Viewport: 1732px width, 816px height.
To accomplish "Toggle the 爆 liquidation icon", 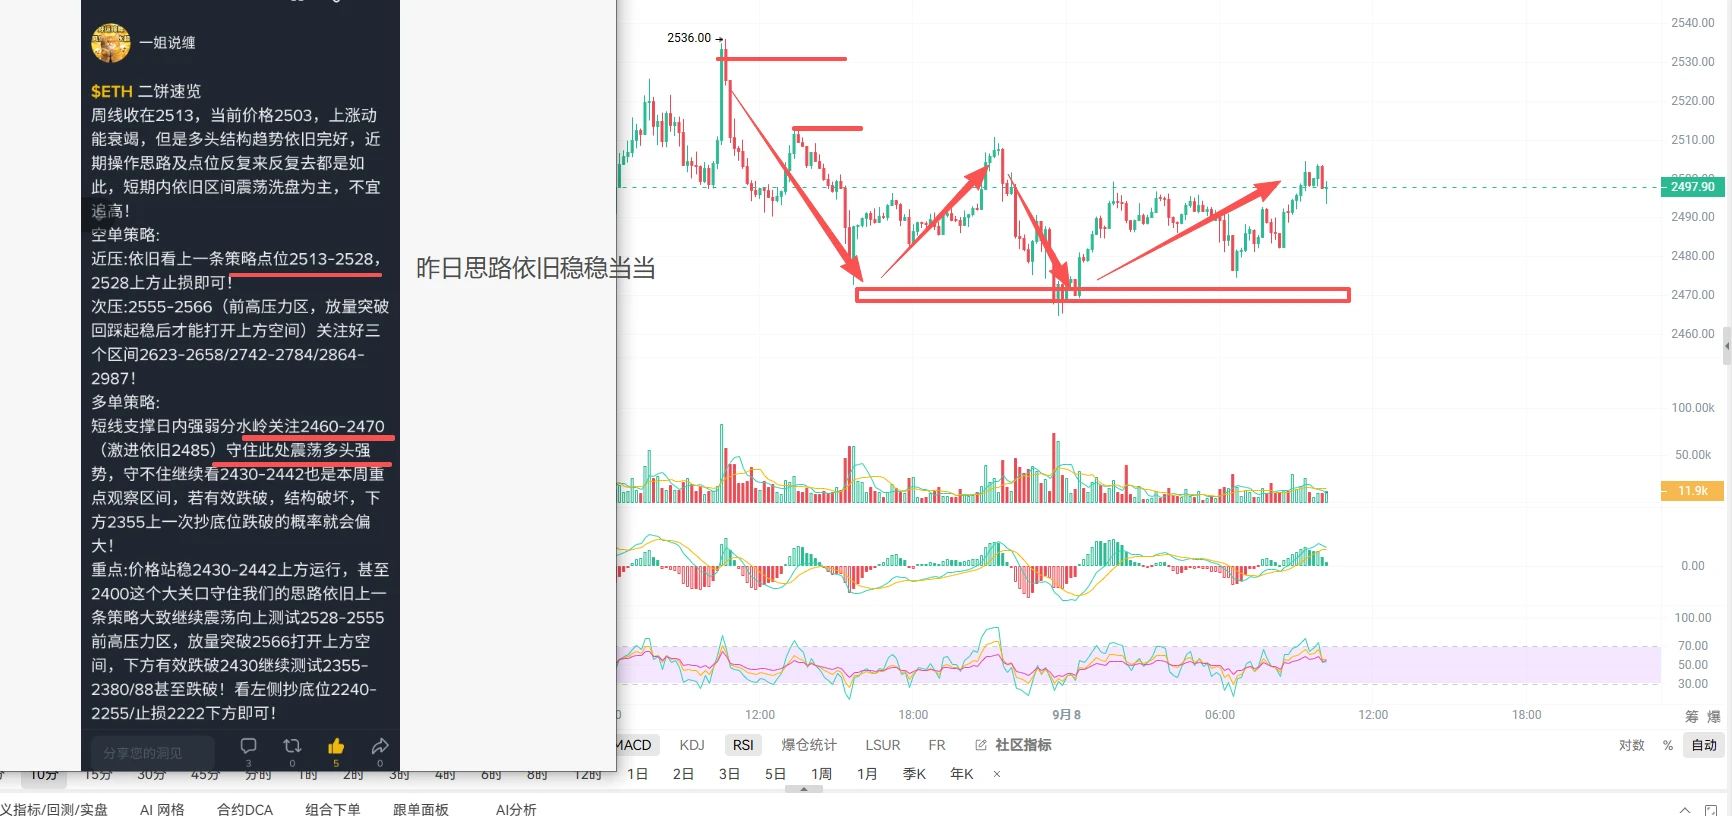I will 1714,716.
